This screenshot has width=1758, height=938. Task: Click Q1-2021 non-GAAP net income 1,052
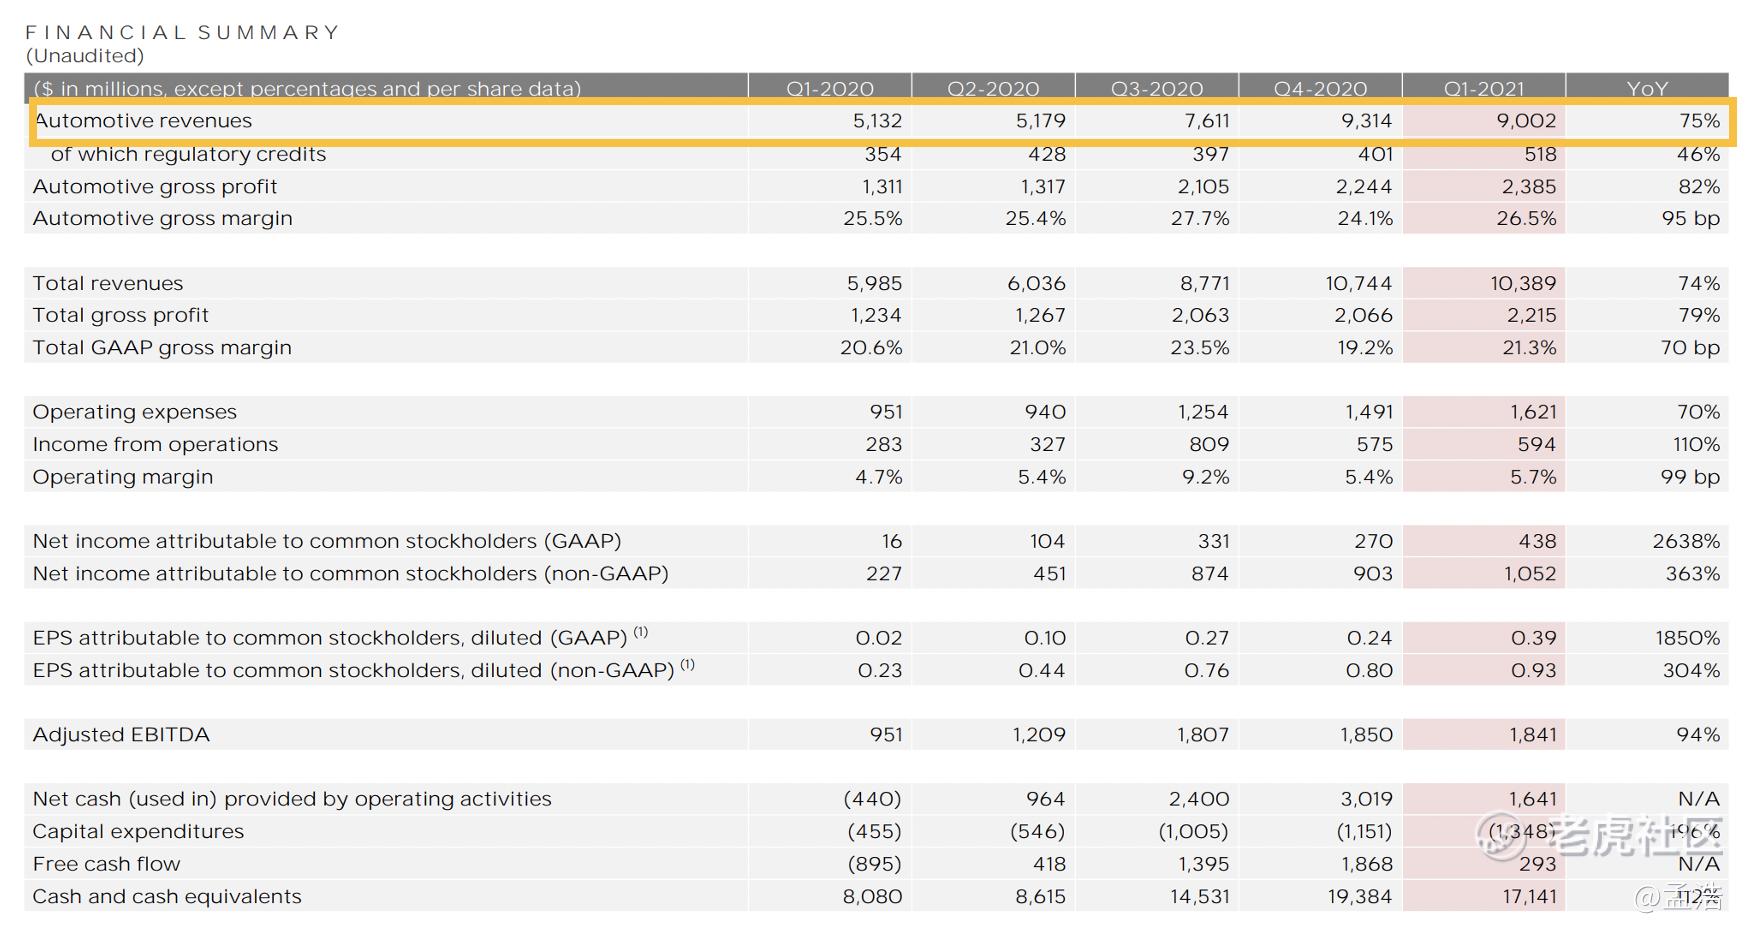point(1530,574)
